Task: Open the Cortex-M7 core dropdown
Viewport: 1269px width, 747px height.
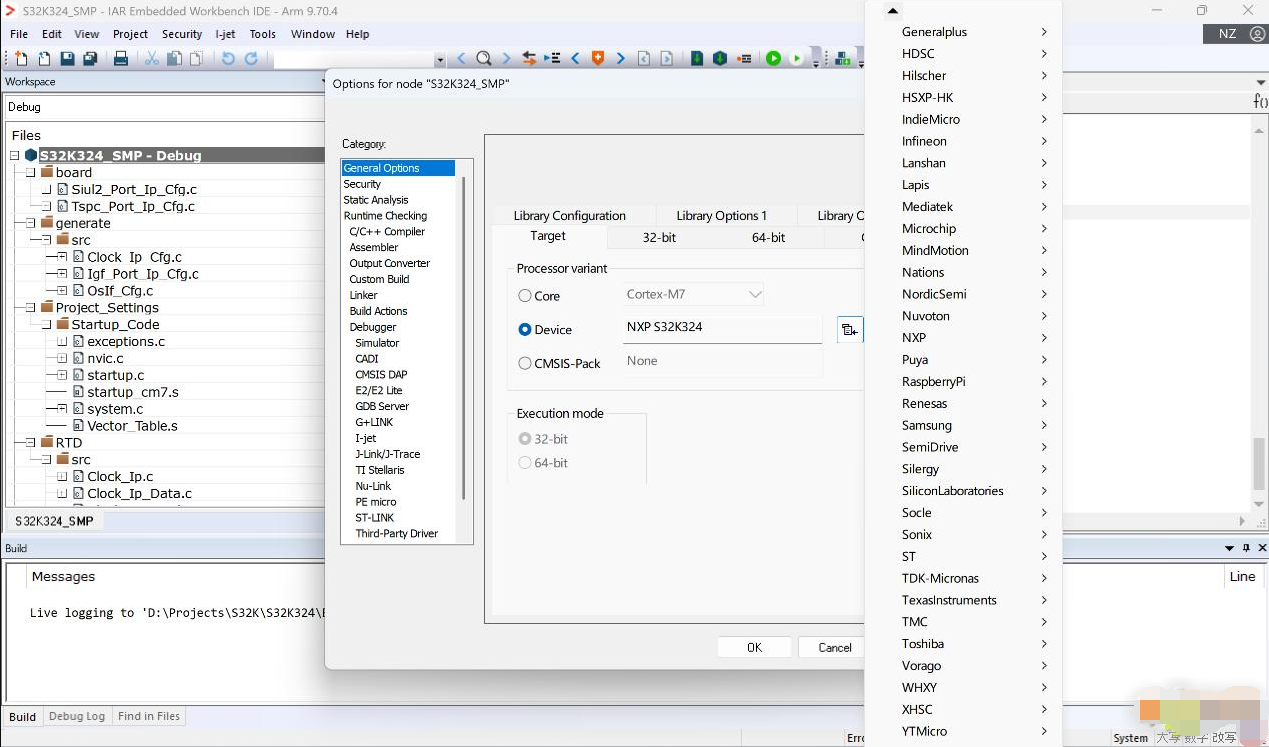Action: [x=755, y=295]
